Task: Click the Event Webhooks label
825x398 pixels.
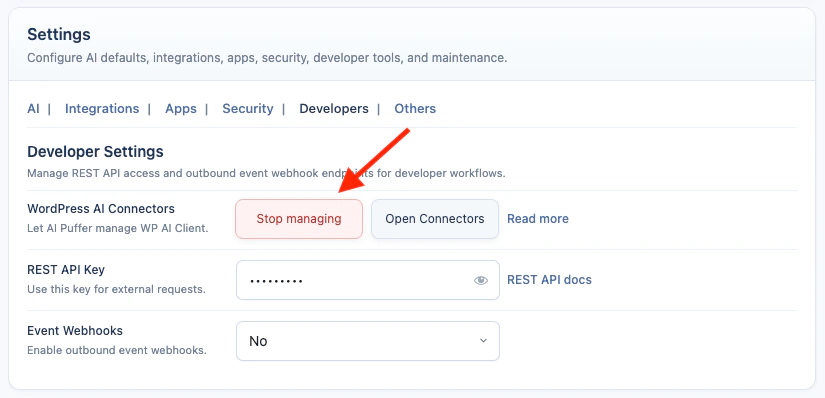Action: (75, 331)
